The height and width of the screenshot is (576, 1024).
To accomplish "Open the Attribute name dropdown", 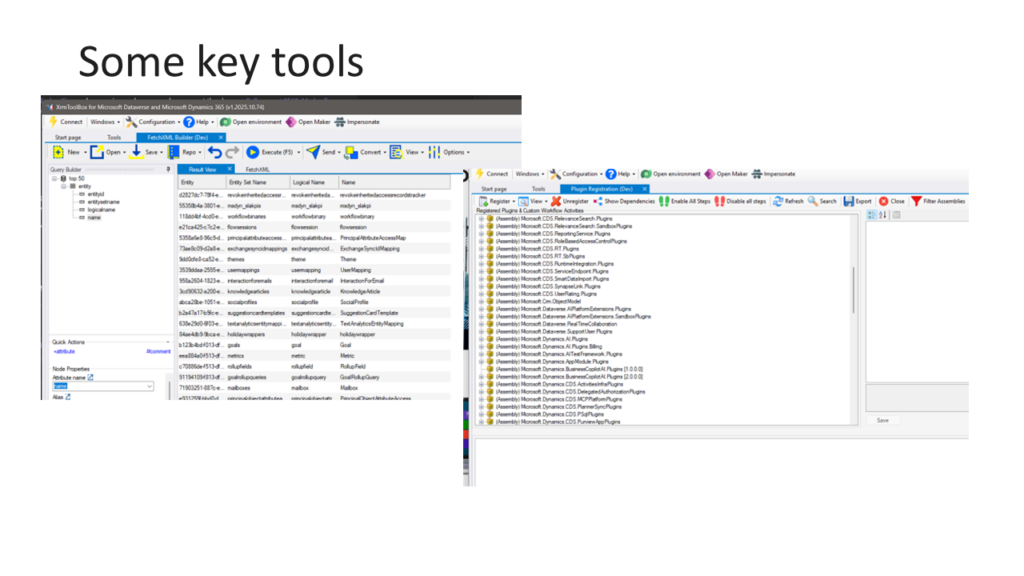I will [x=150, y=386].
